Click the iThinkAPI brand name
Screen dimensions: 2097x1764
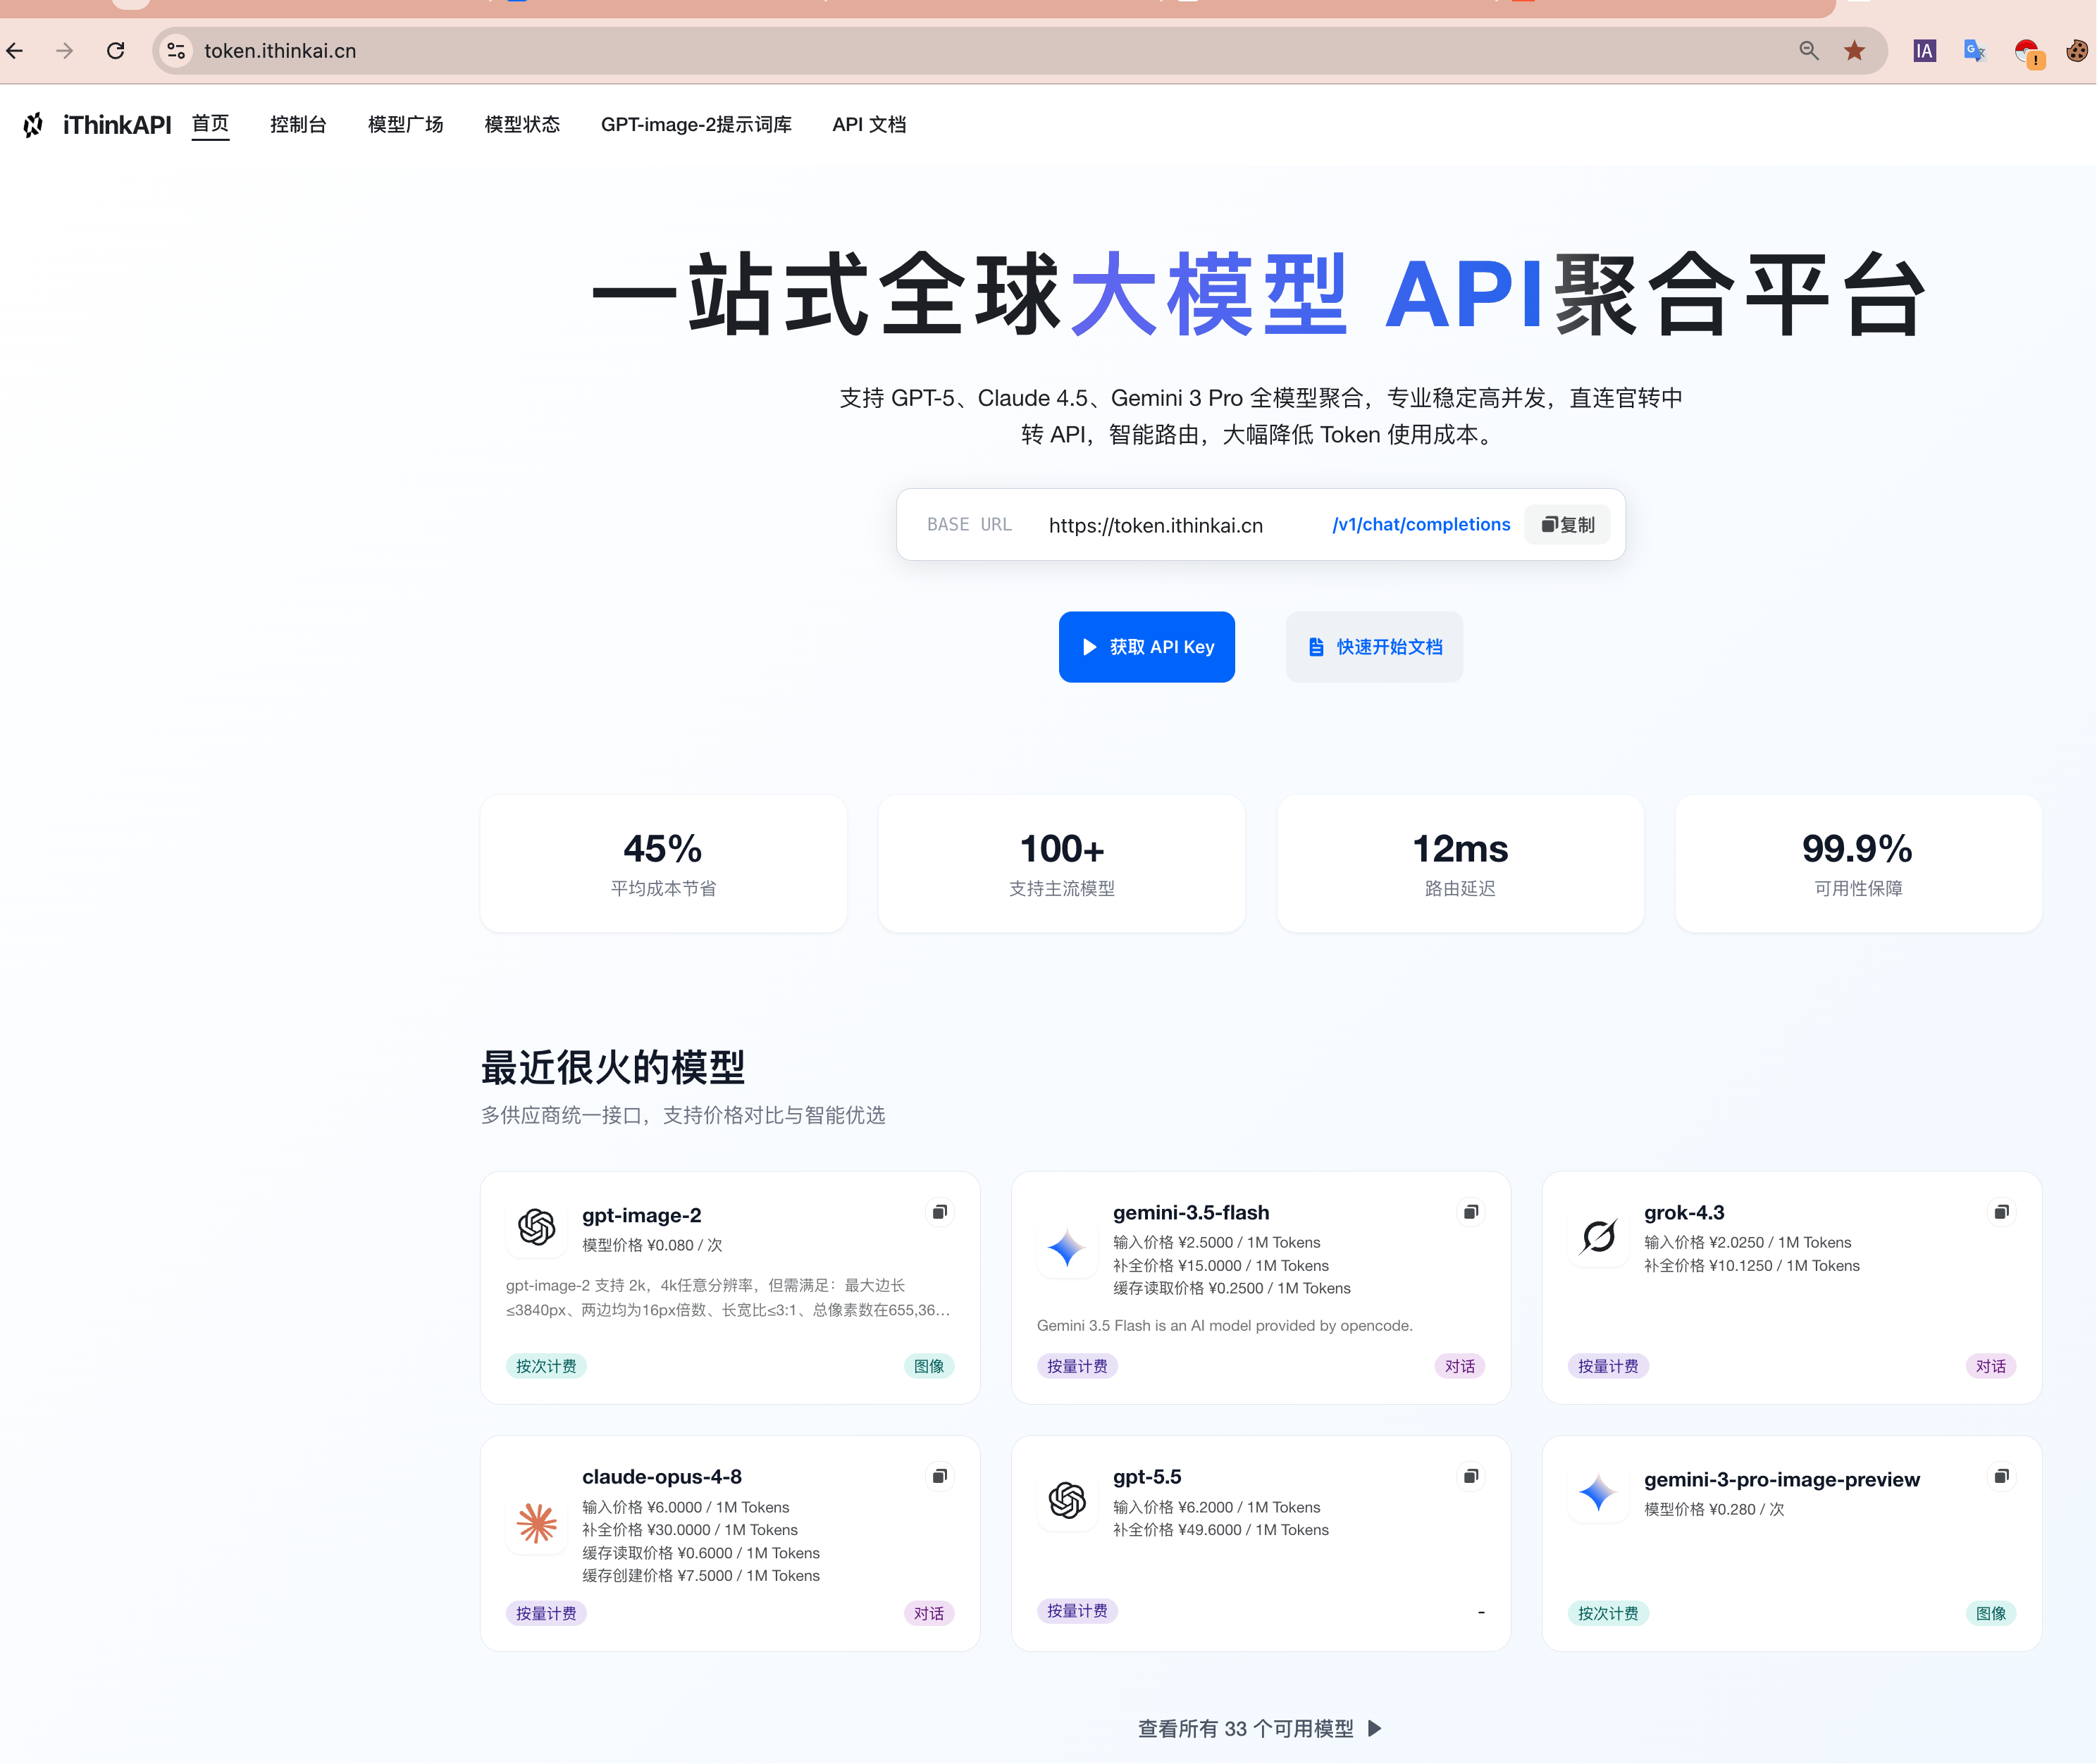pos(117,125)
